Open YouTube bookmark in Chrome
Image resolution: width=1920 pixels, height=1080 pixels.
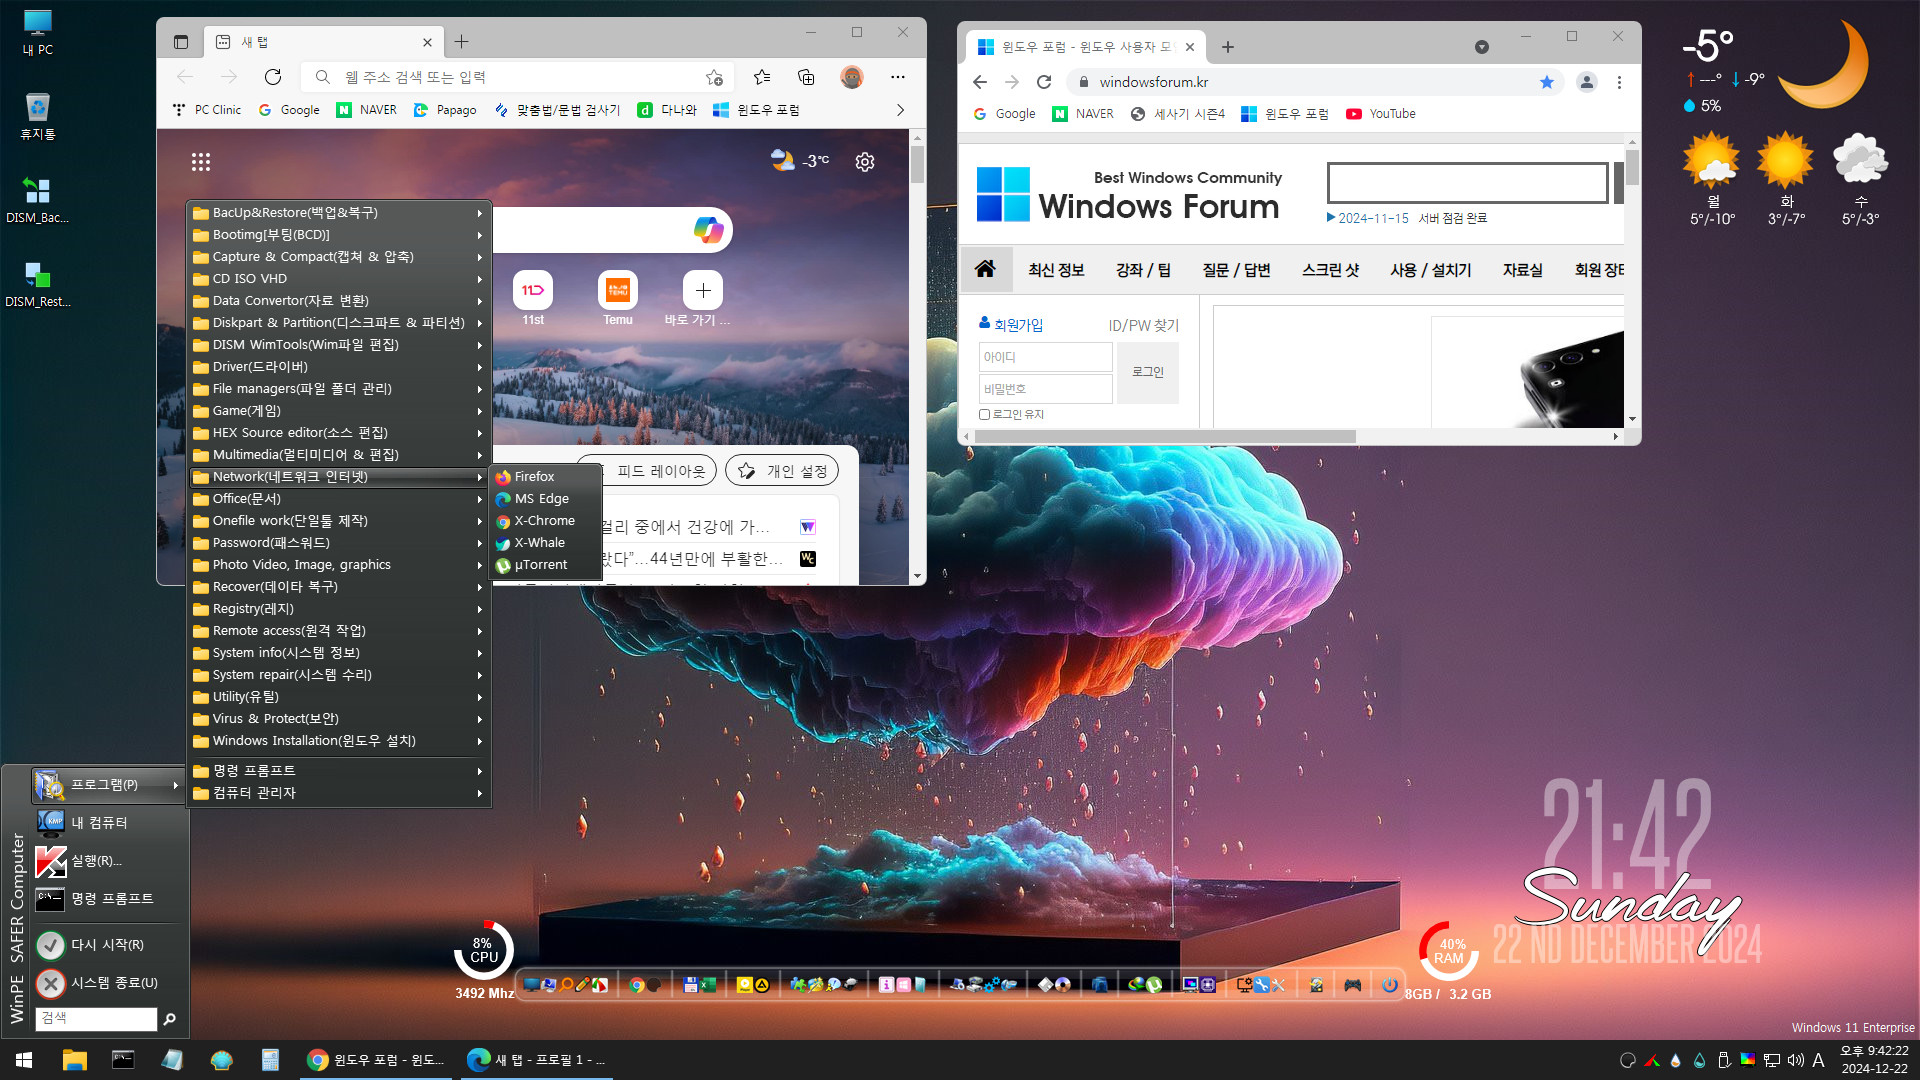click(1381, 114)
